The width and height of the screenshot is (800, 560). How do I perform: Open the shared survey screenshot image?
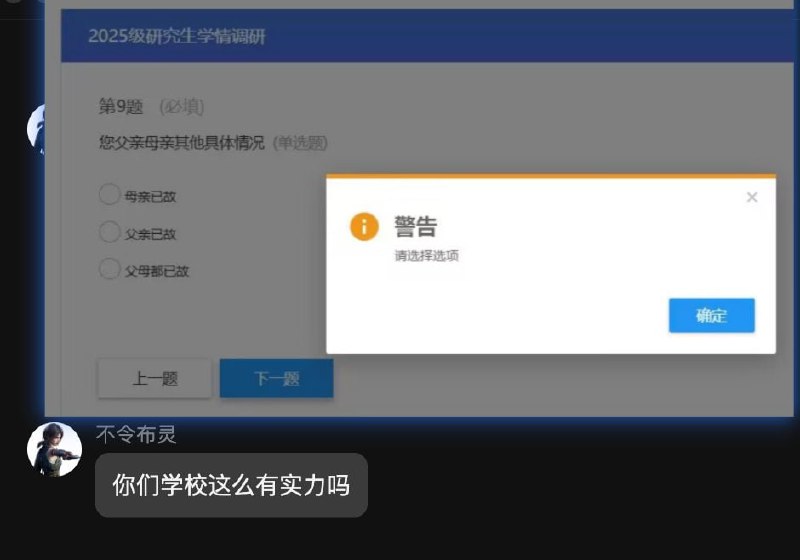(419, 209)
